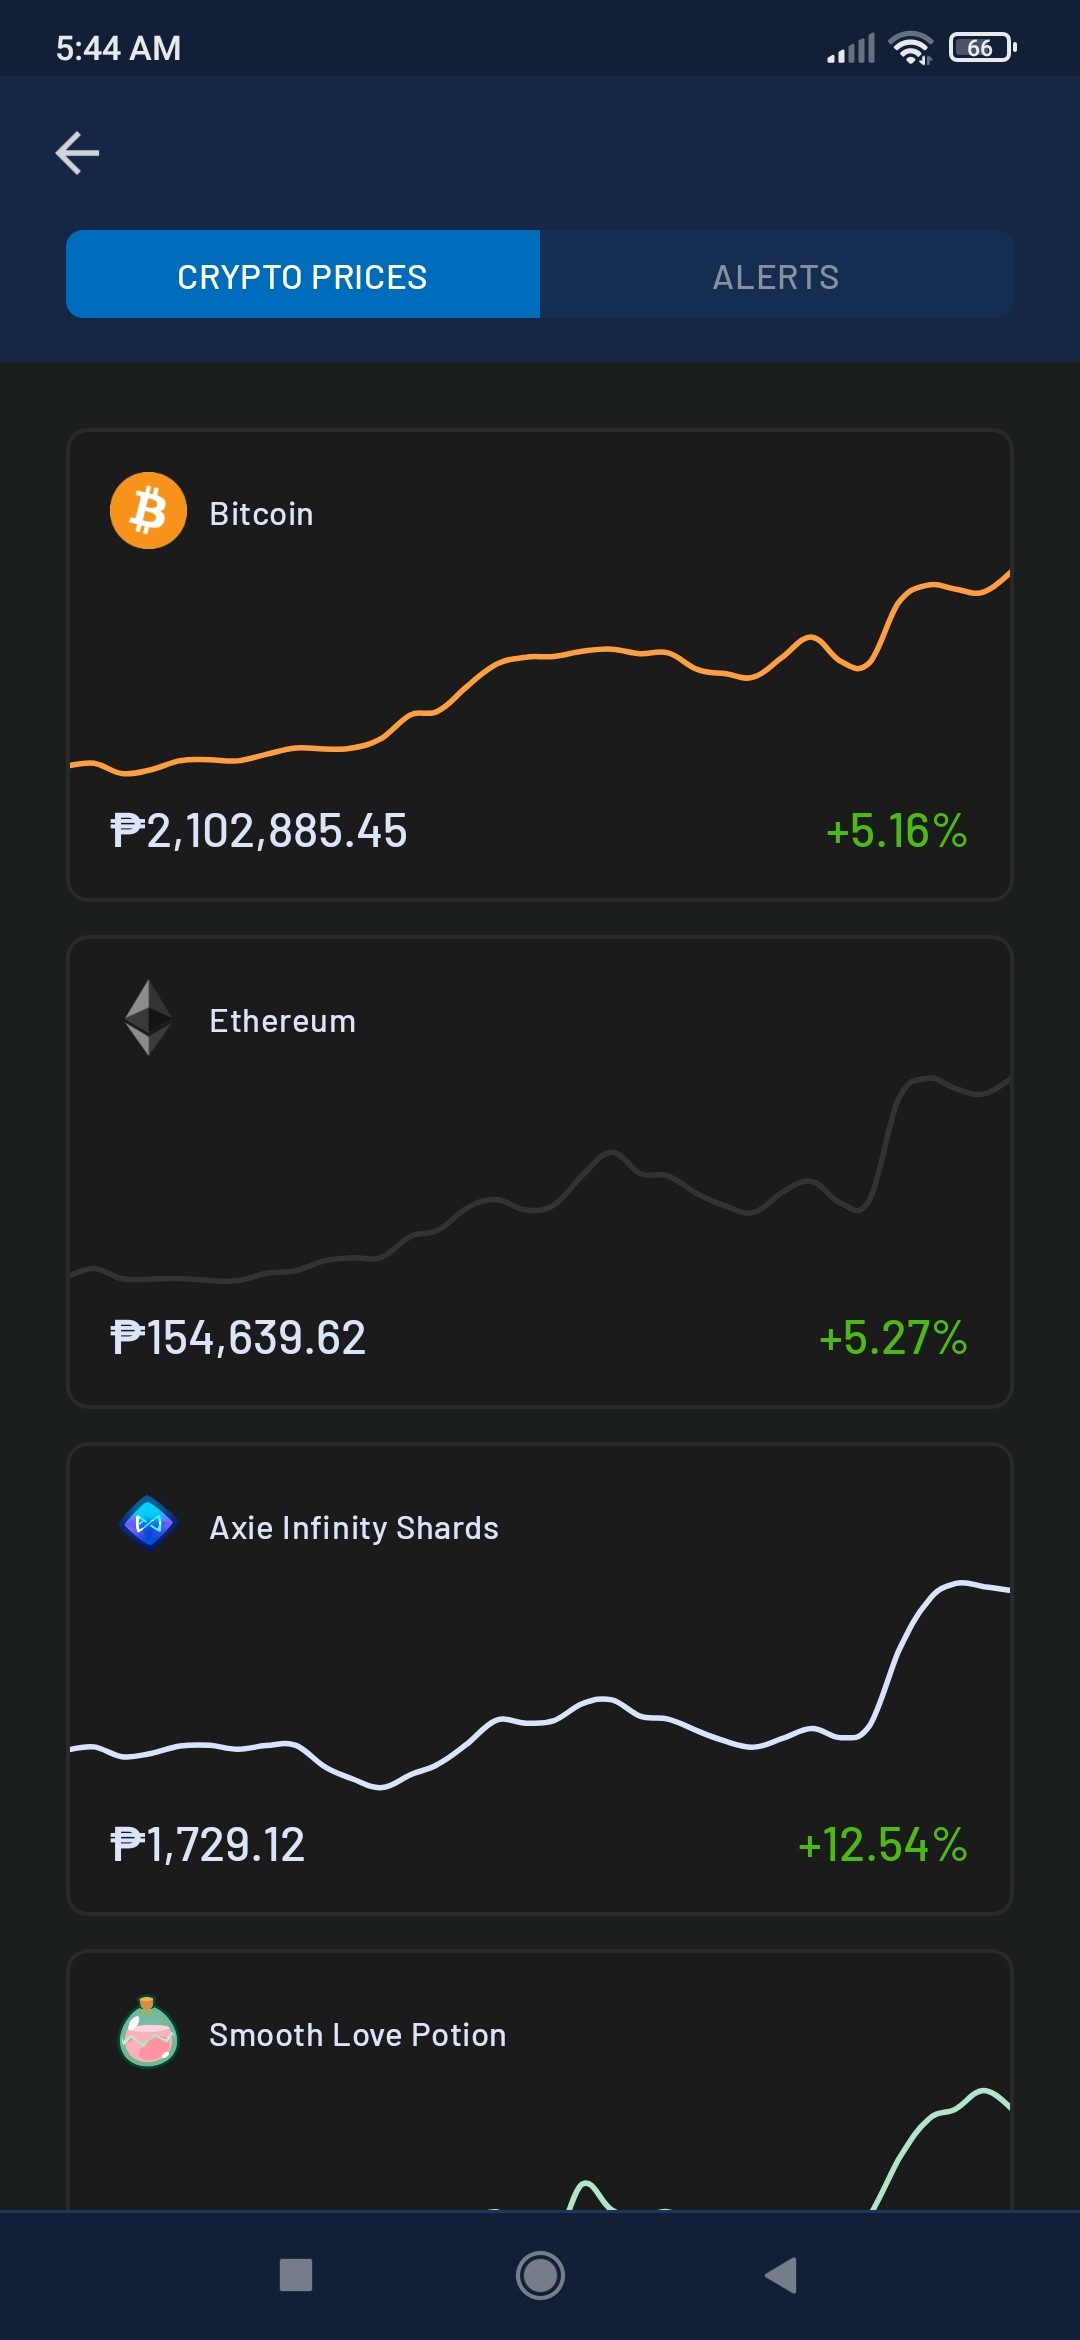Screen dimensions: 1080x2340
Task: Tap the grey Ethereum price chart
Action: 540,1180
